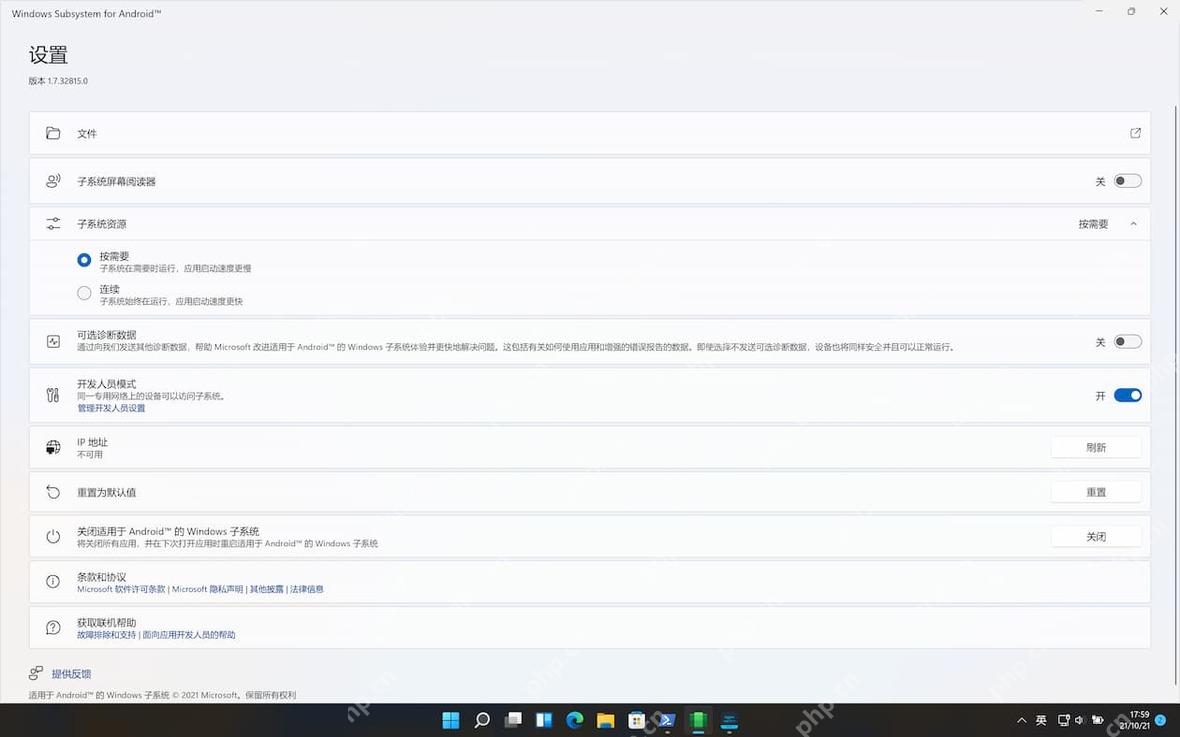The image size is (1180, 737).
Task: Open Microsoft Store from taskbar
Action: coord(637,720)
